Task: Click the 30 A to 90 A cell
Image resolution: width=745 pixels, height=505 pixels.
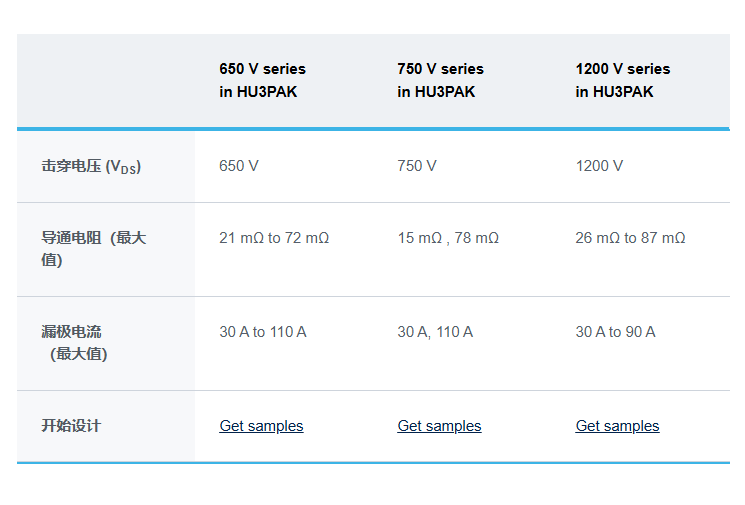Action: point(615,332)
